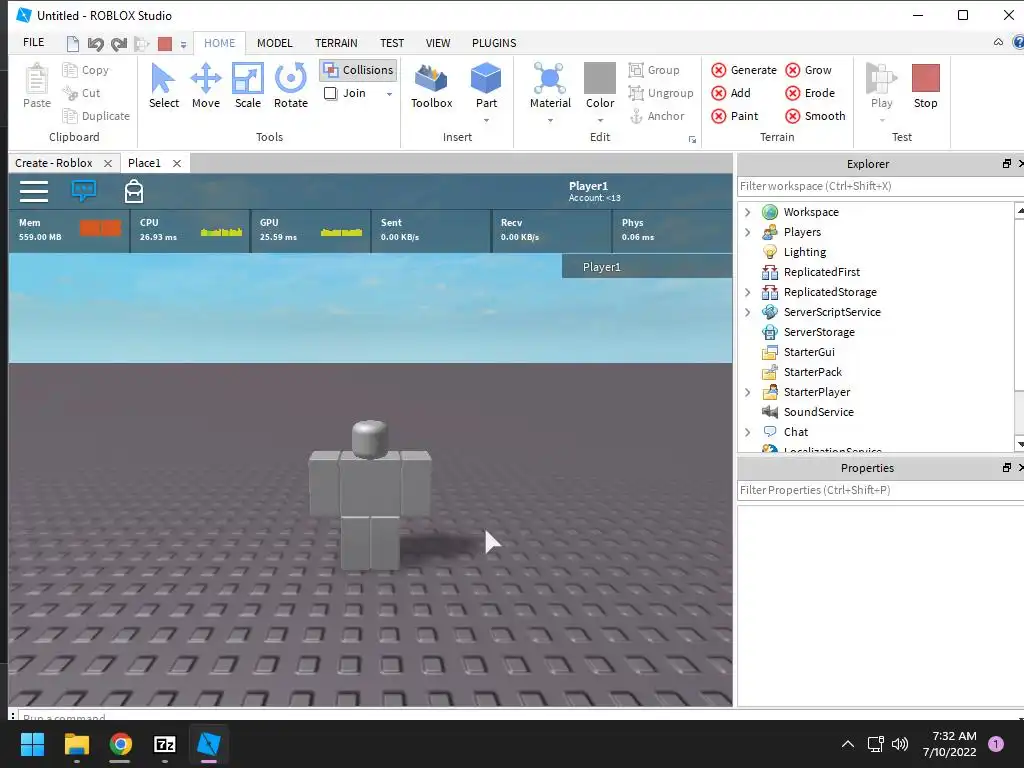Open the Color dropdown arrow
This screenshot has height=768, width=1024.
coord(600,120)
